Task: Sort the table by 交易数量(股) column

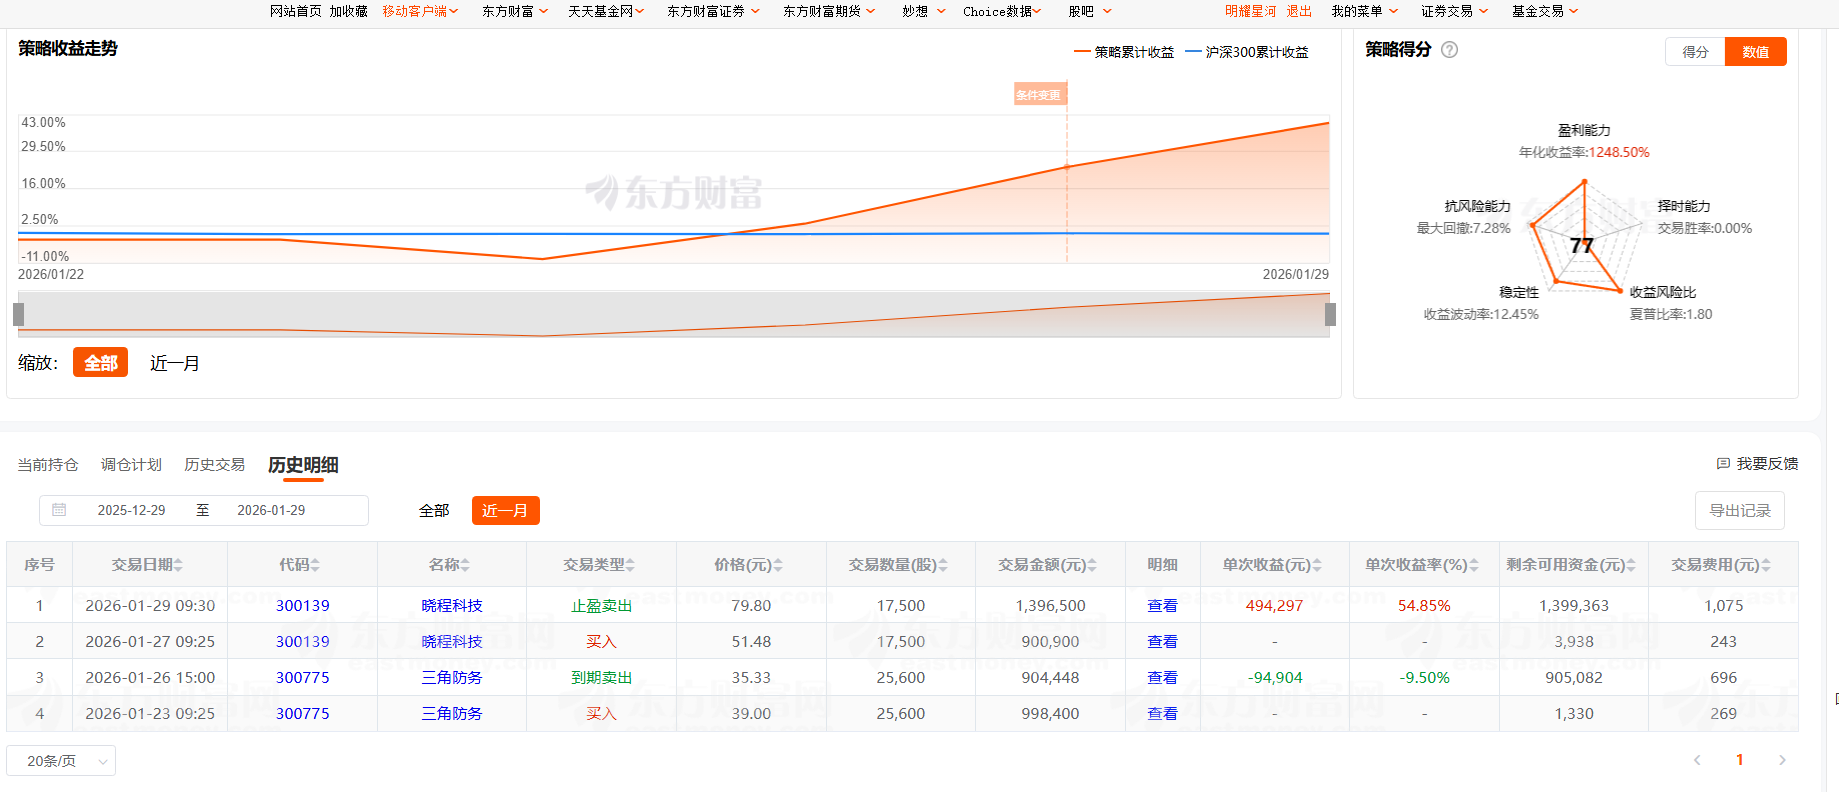Action: pyautogui.click(x=943, y=565)
